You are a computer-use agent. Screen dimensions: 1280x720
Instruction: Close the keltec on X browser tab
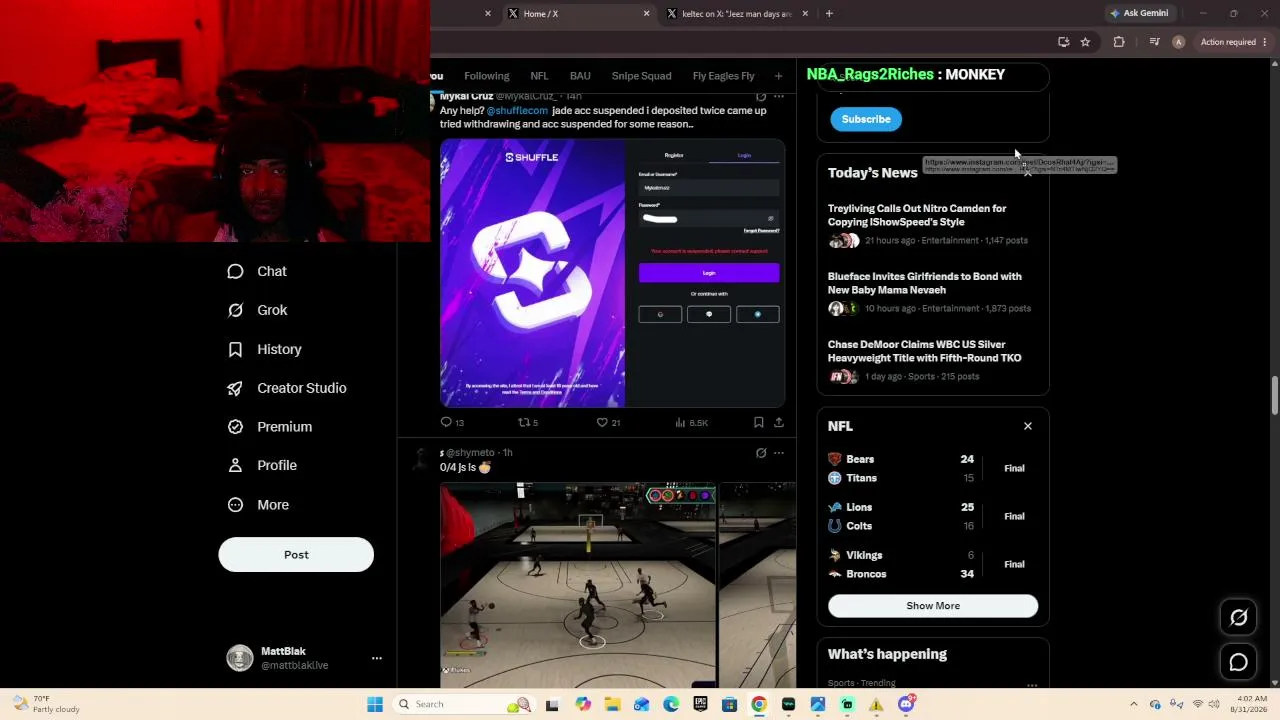point(804,14)
